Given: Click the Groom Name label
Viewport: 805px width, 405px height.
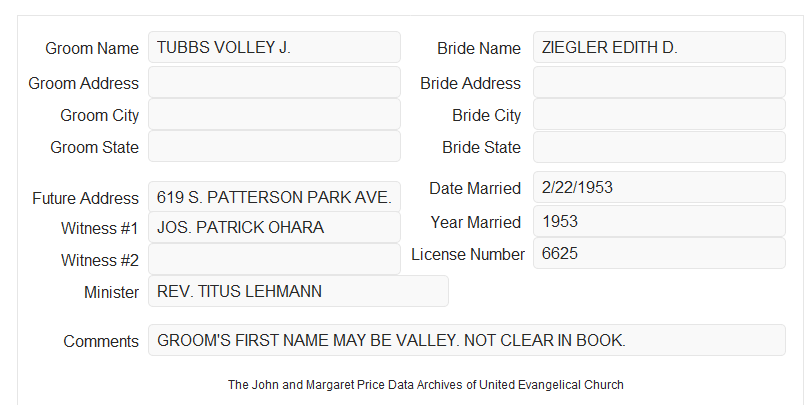Looking at the screenshot, I should click(x=92, y=48).
